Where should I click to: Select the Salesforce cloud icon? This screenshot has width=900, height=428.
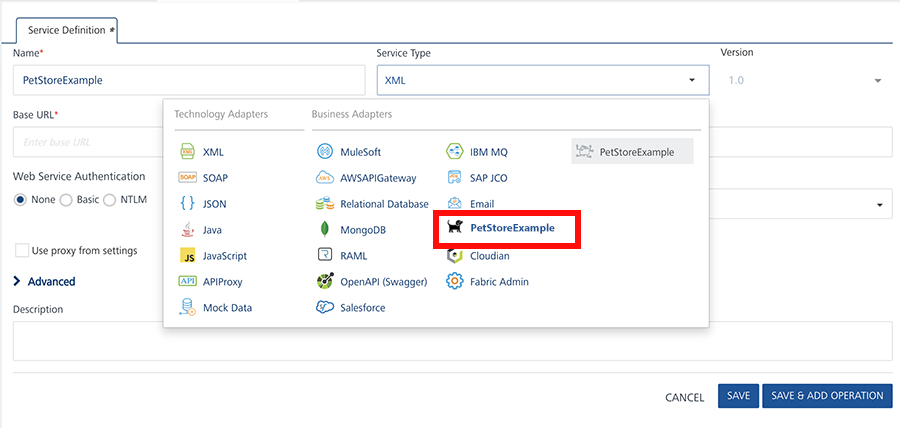(324, 308)
